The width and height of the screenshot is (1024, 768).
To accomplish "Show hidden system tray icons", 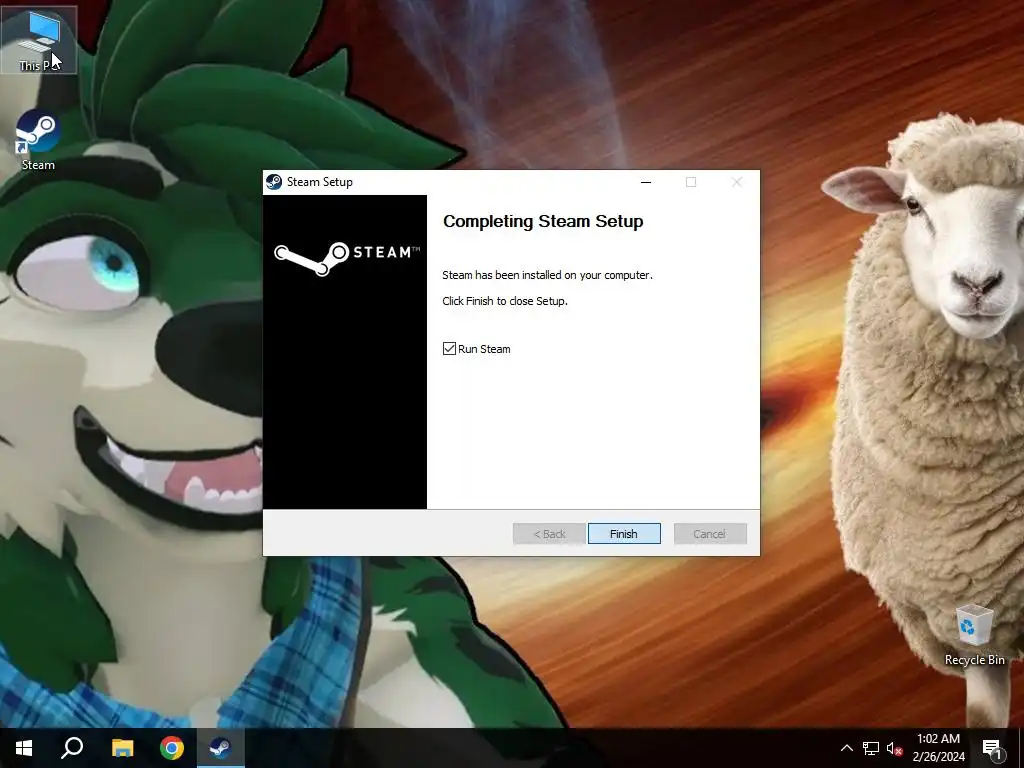I will click(846, 748).
